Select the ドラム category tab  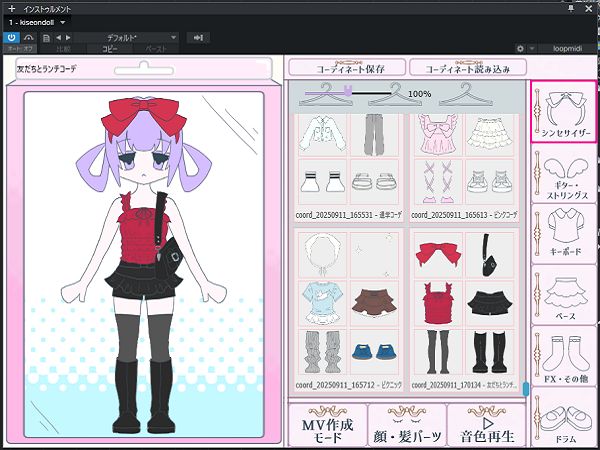[564, 417]
